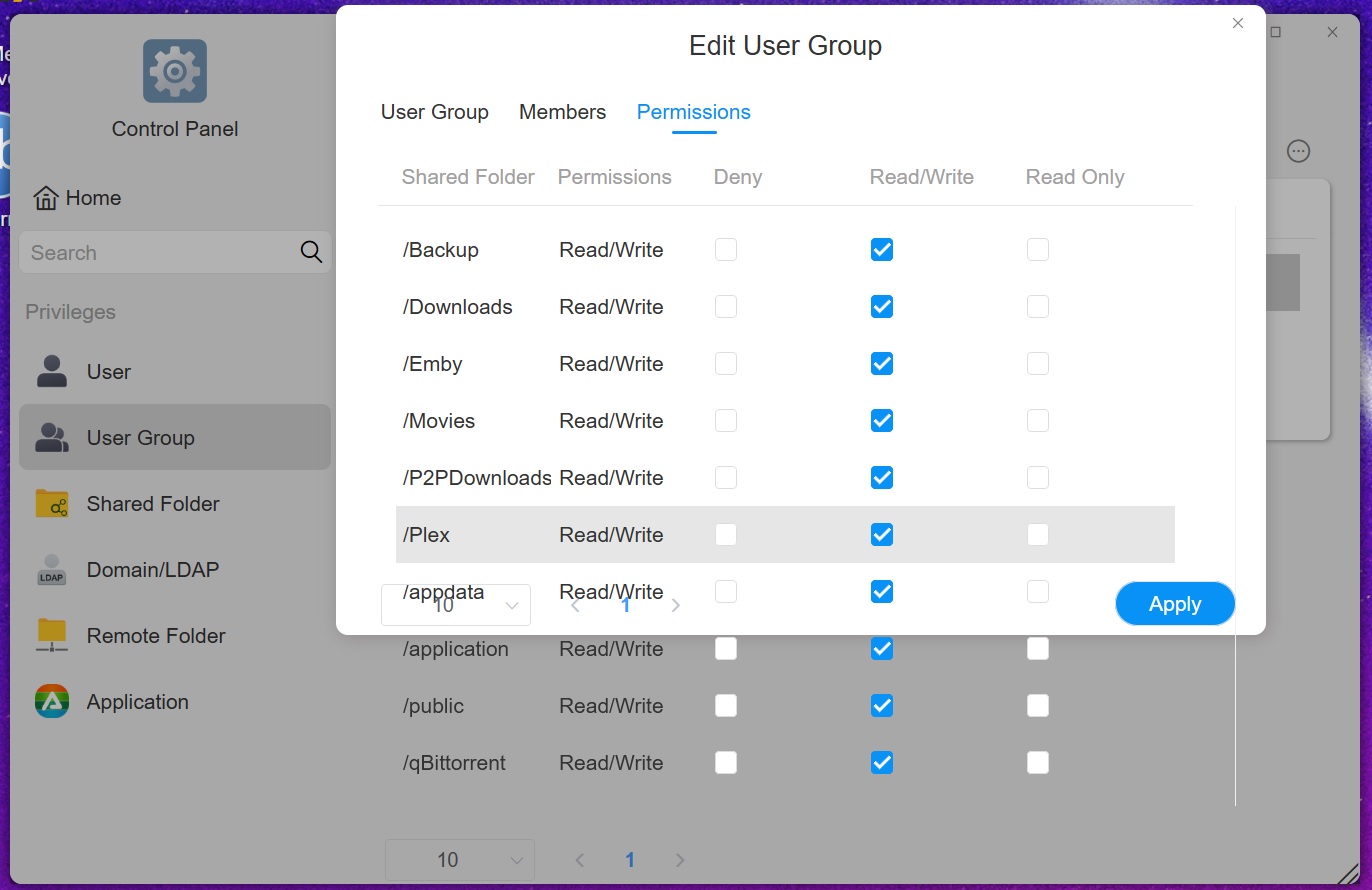The width and height of the screenshot is (1372, 890).
Task: Open the more options ellipsis icon in Control Panel window
Action: pos(1298,151)
